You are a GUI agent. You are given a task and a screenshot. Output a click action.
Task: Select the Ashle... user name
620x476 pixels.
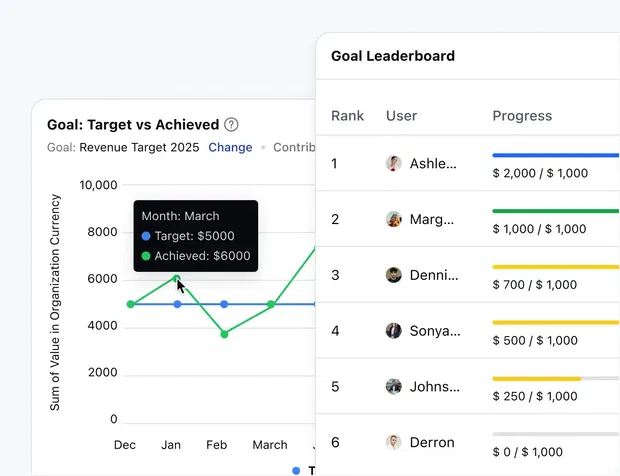pyautogui.click(x=433, y=163)
